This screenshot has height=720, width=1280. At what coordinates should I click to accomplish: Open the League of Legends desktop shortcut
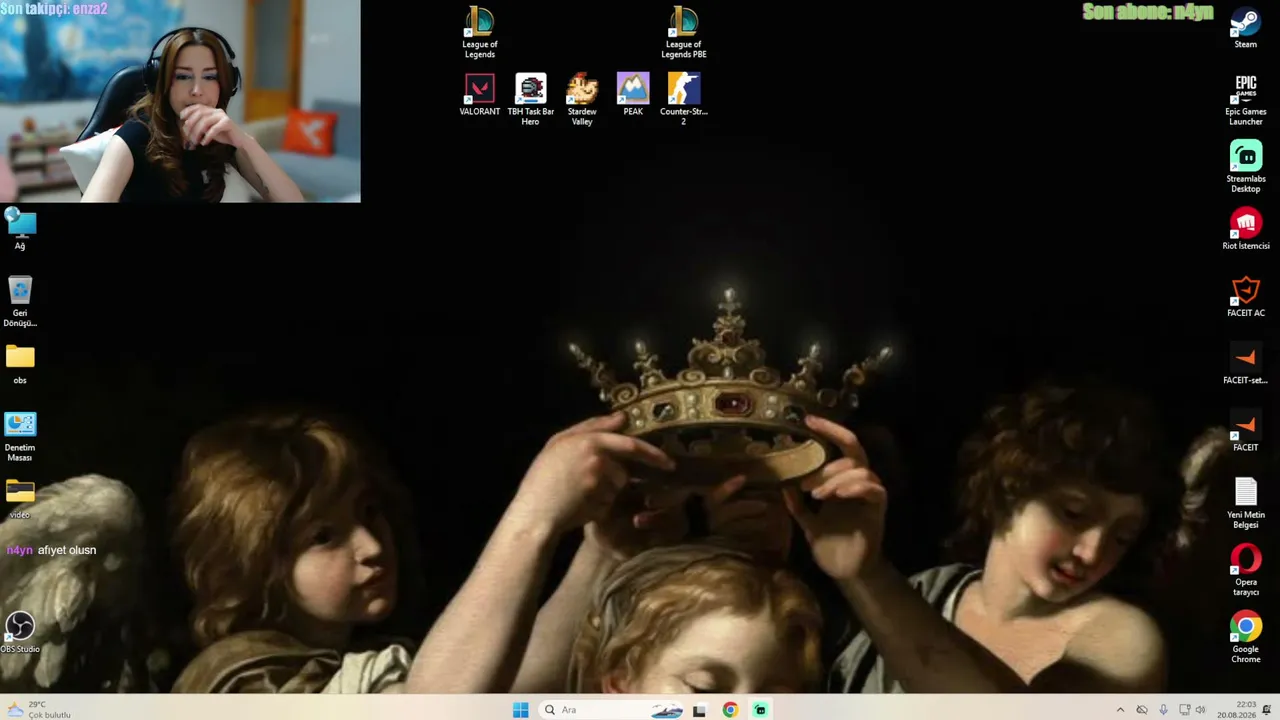tap(480, 32)
